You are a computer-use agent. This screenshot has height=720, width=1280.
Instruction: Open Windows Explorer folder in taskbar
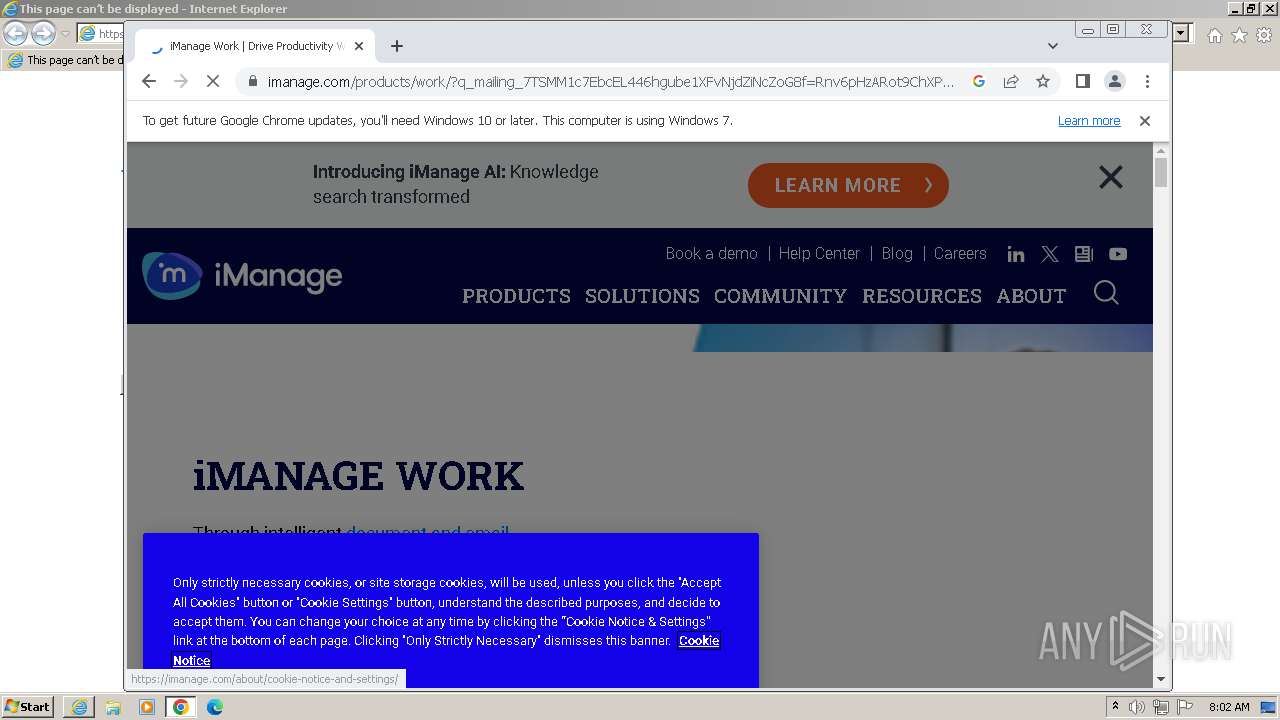coord(113,707)
